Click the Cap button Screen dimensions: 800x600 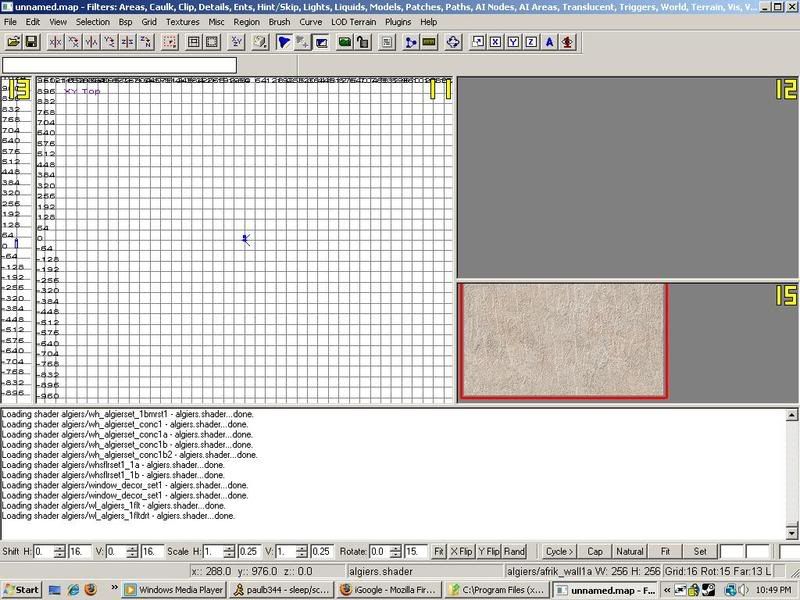[x=594, y=551]
